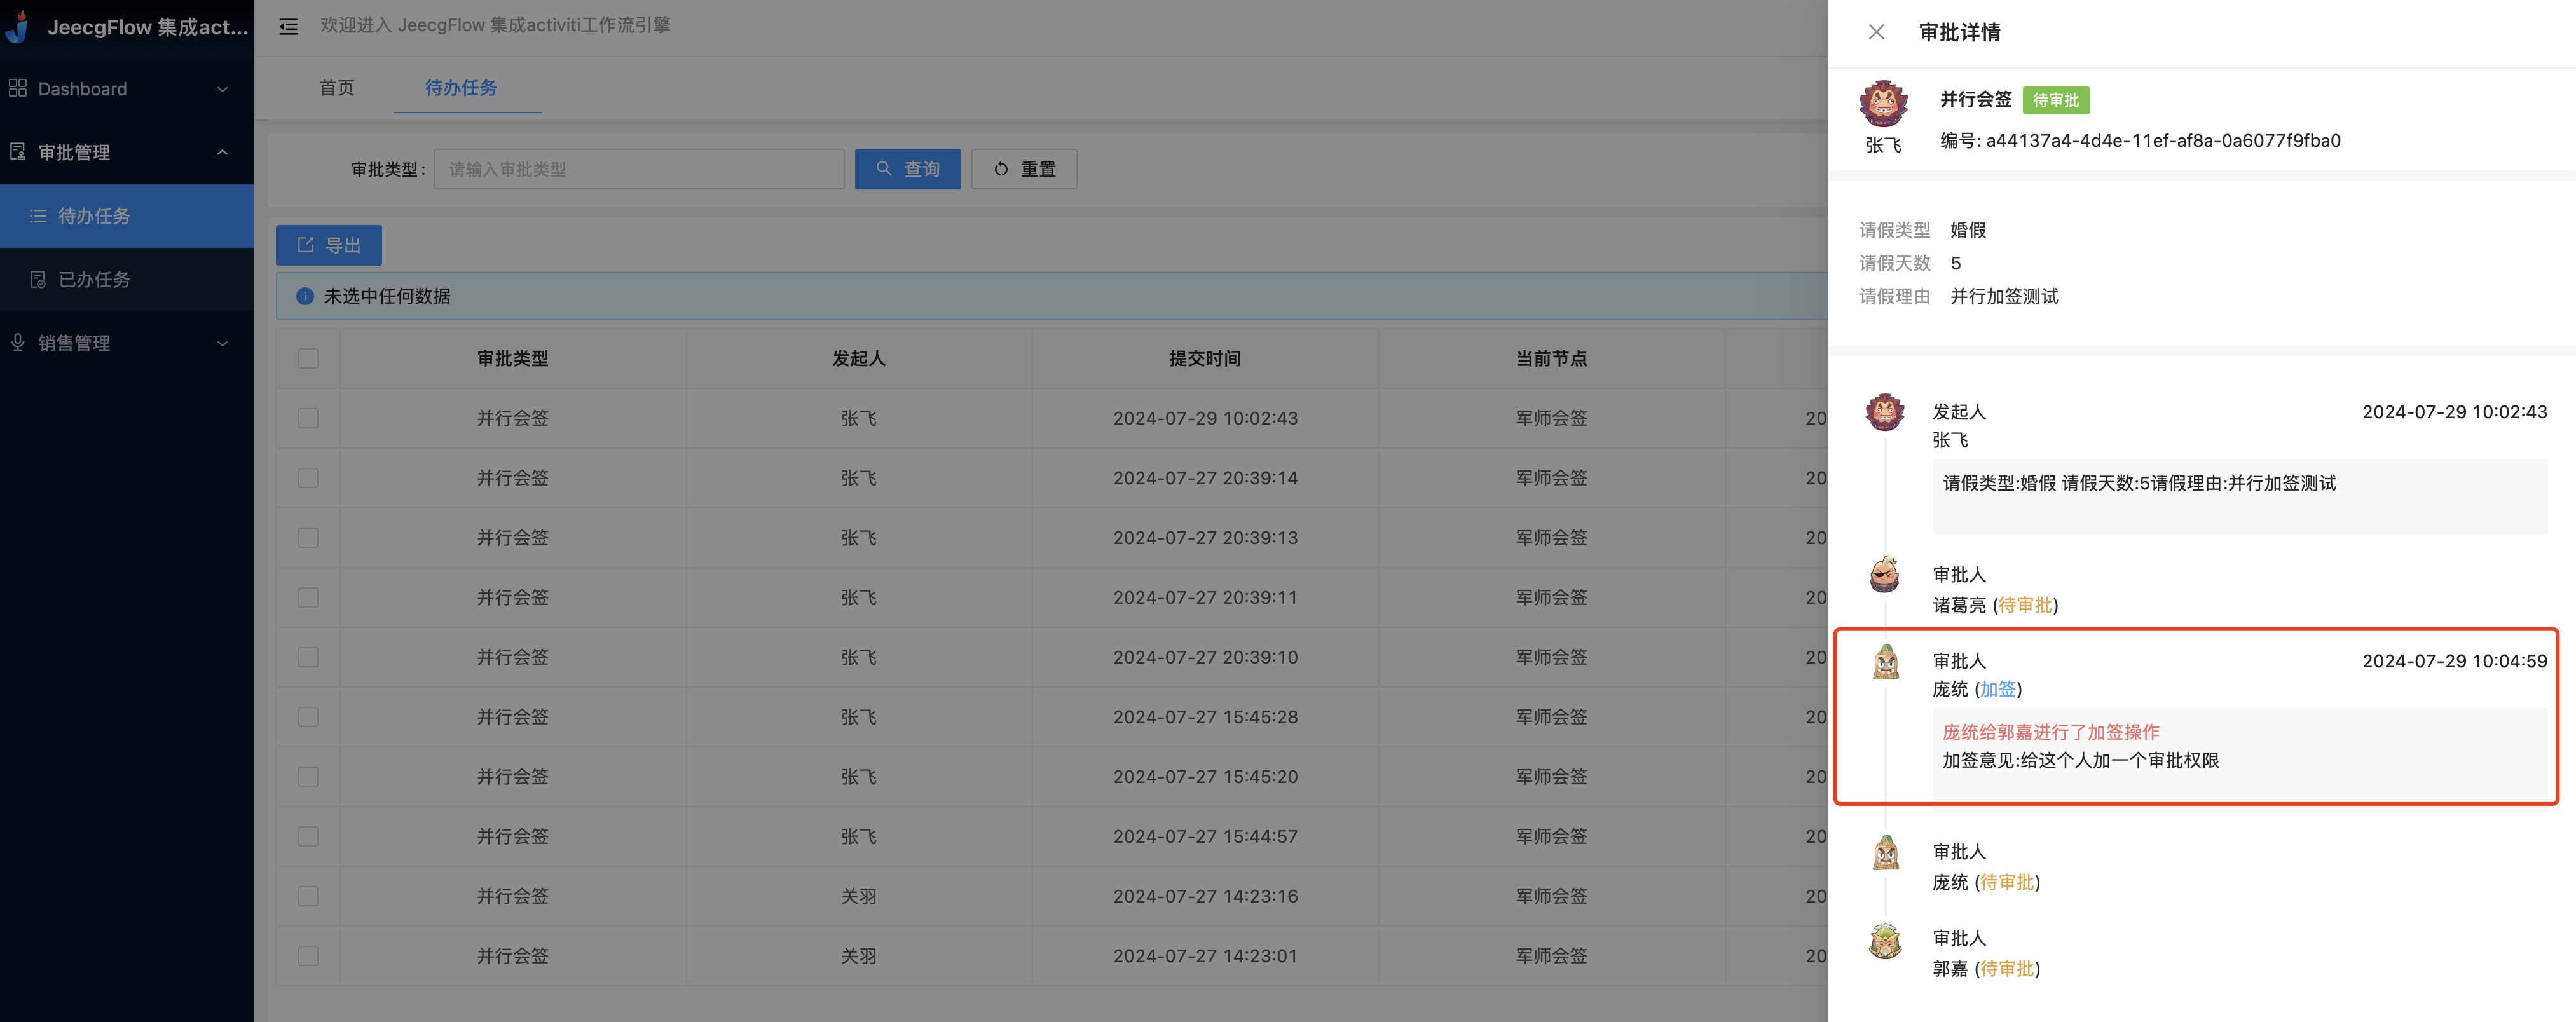Close the 审批详情 drawer with X
The width and height of the screenshot is (2576, 1022).
point(1876,32)
